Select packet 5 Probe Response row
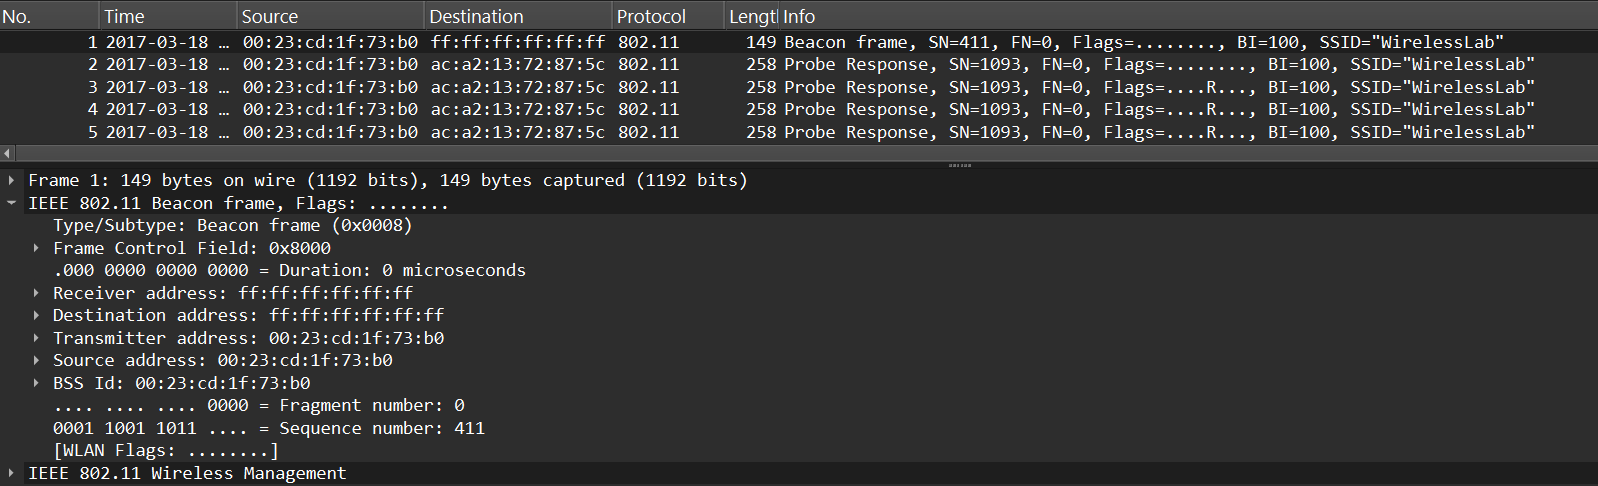This screenshot has height=486, width=1598. tap(800, 132)
